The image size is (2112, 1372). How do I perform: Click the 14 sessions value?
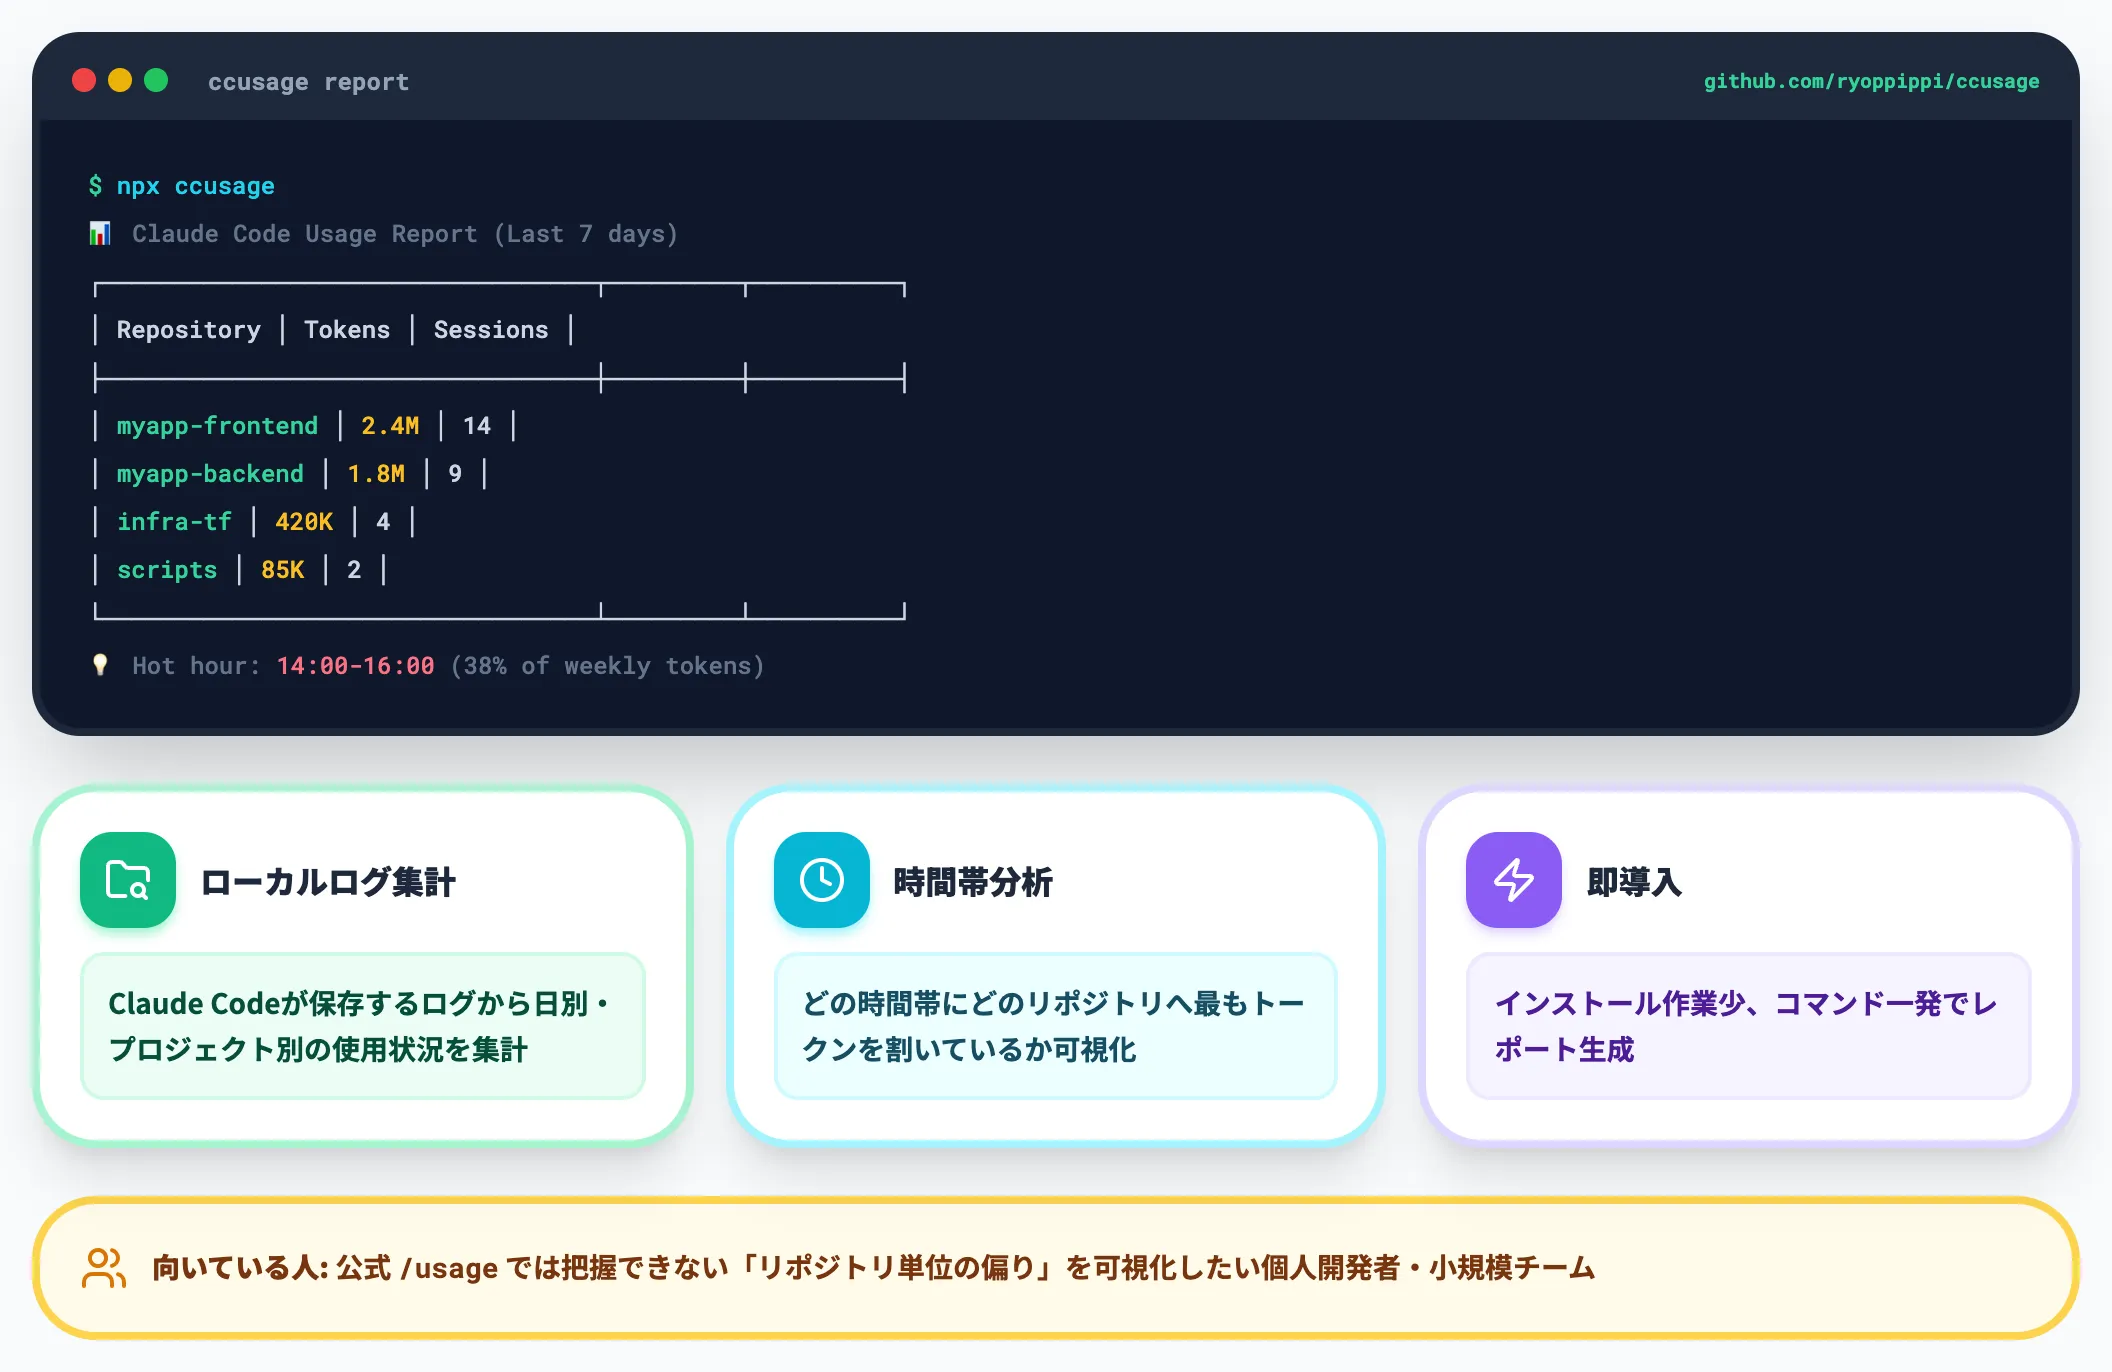(x=477, y=426)
